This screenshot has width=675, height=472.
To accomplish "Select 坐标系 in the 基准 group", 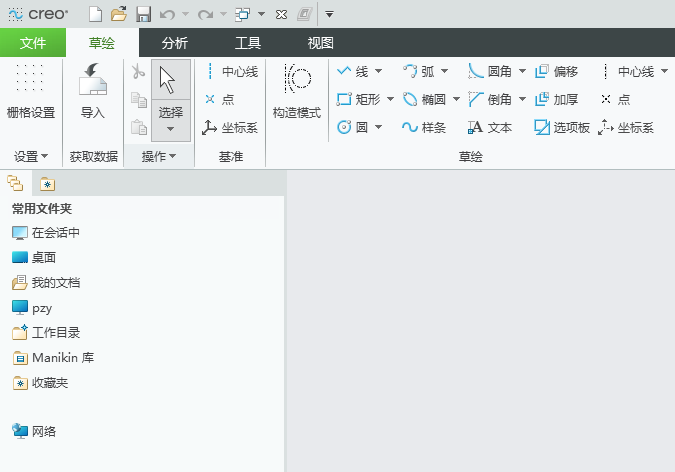I will tap(230, 127).
